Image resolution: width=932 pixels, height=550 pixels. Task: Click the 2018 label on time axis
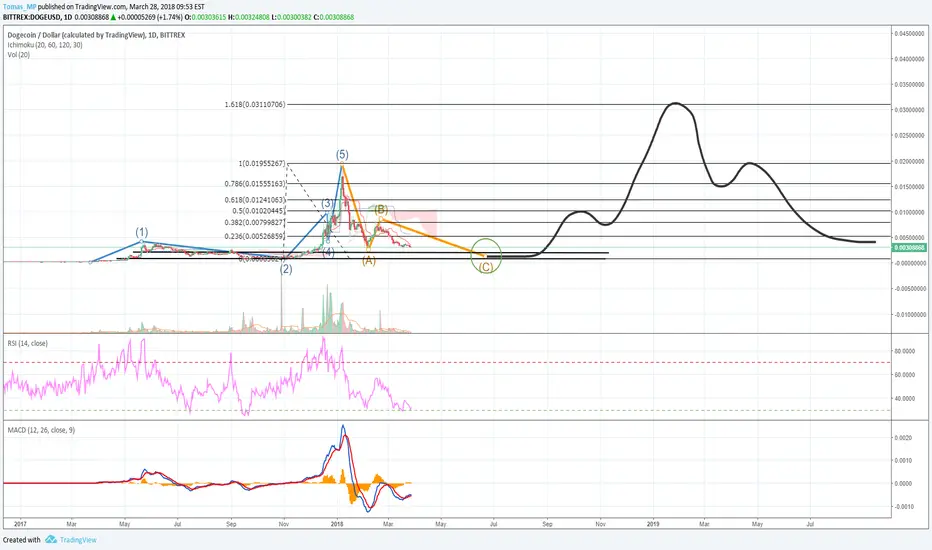(337, 524)
